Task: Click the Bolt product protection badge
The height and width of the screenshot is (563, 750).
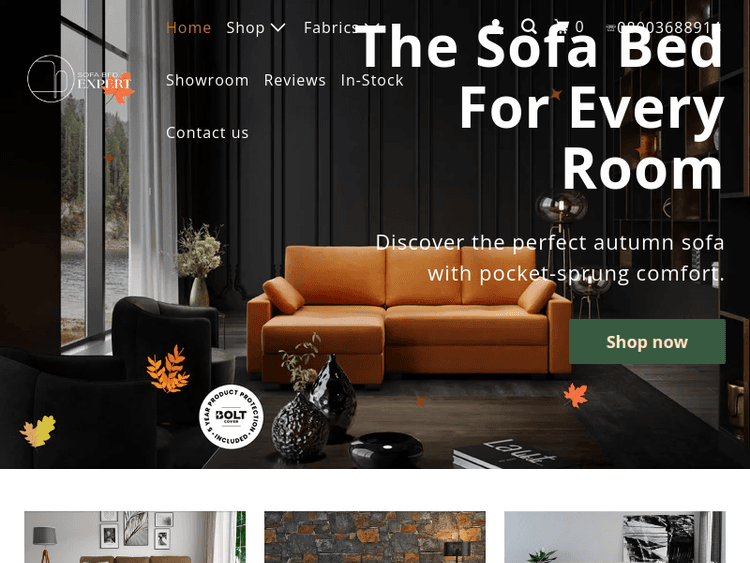Action: point(231,417)
